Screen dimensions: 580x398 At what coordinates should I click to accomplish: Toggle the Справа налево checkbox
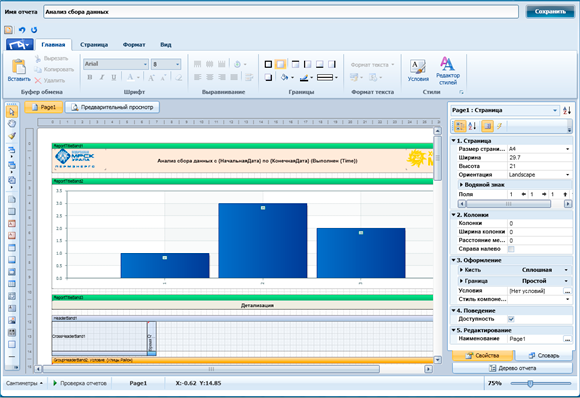pyautogui.click(x=511, y=249)
